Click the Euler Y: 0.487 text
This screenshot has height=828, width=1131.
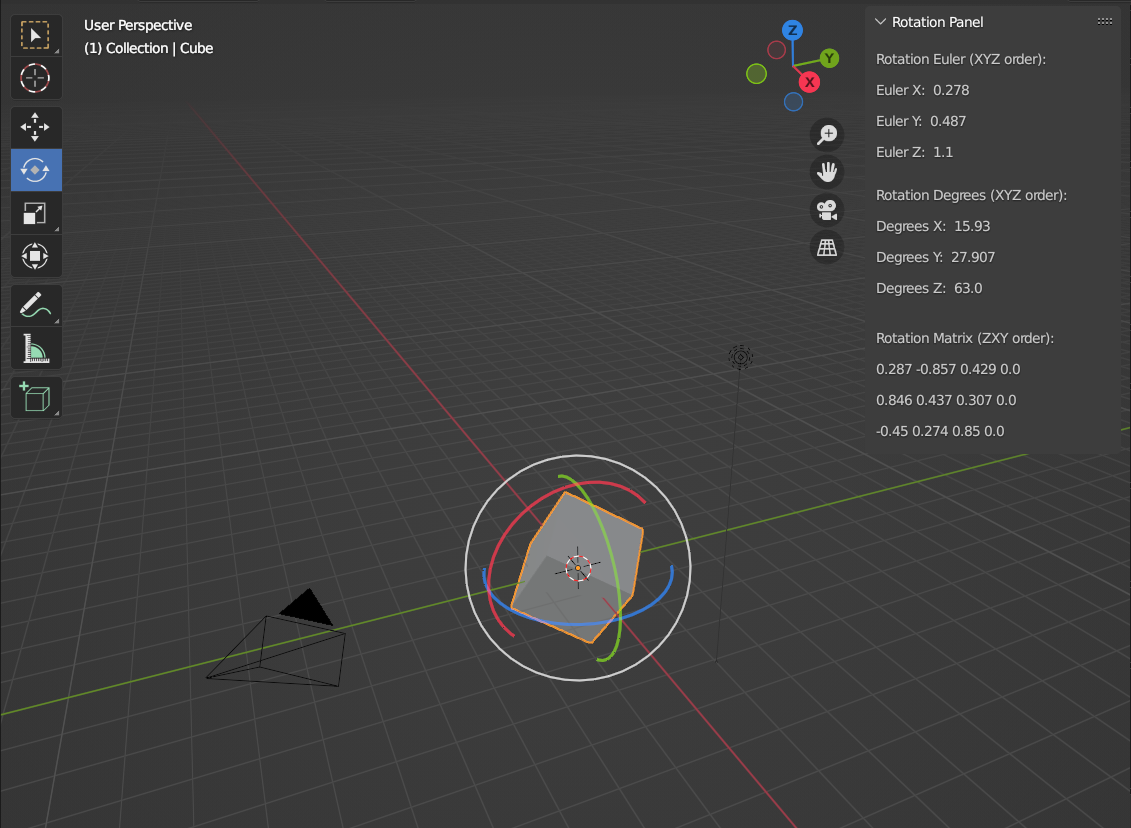coord(921,121)
